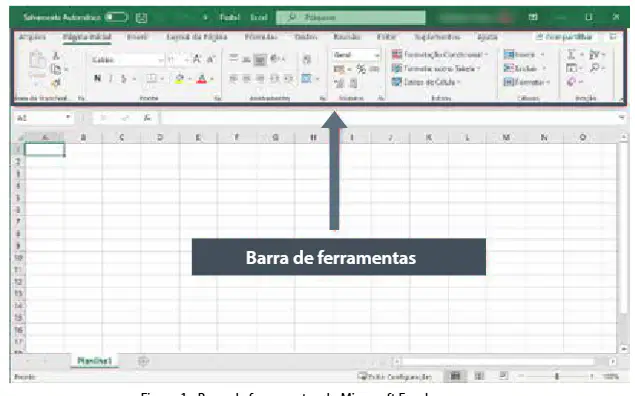This screenshot has height=396, width=635.
Task: Switch to the Fórmulas ribbon tab
Action: [x=261, y=37]
